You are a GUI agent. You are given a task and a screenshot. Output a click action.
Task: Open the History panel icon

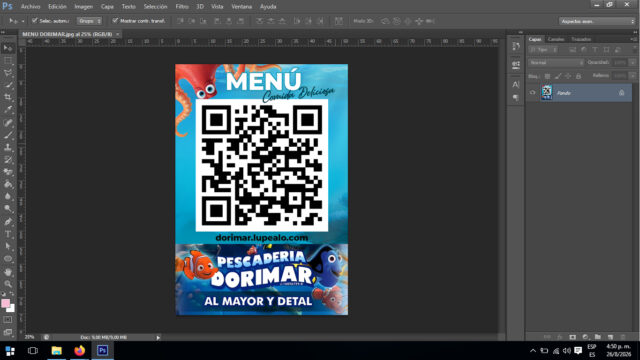(x=516, y=46)
